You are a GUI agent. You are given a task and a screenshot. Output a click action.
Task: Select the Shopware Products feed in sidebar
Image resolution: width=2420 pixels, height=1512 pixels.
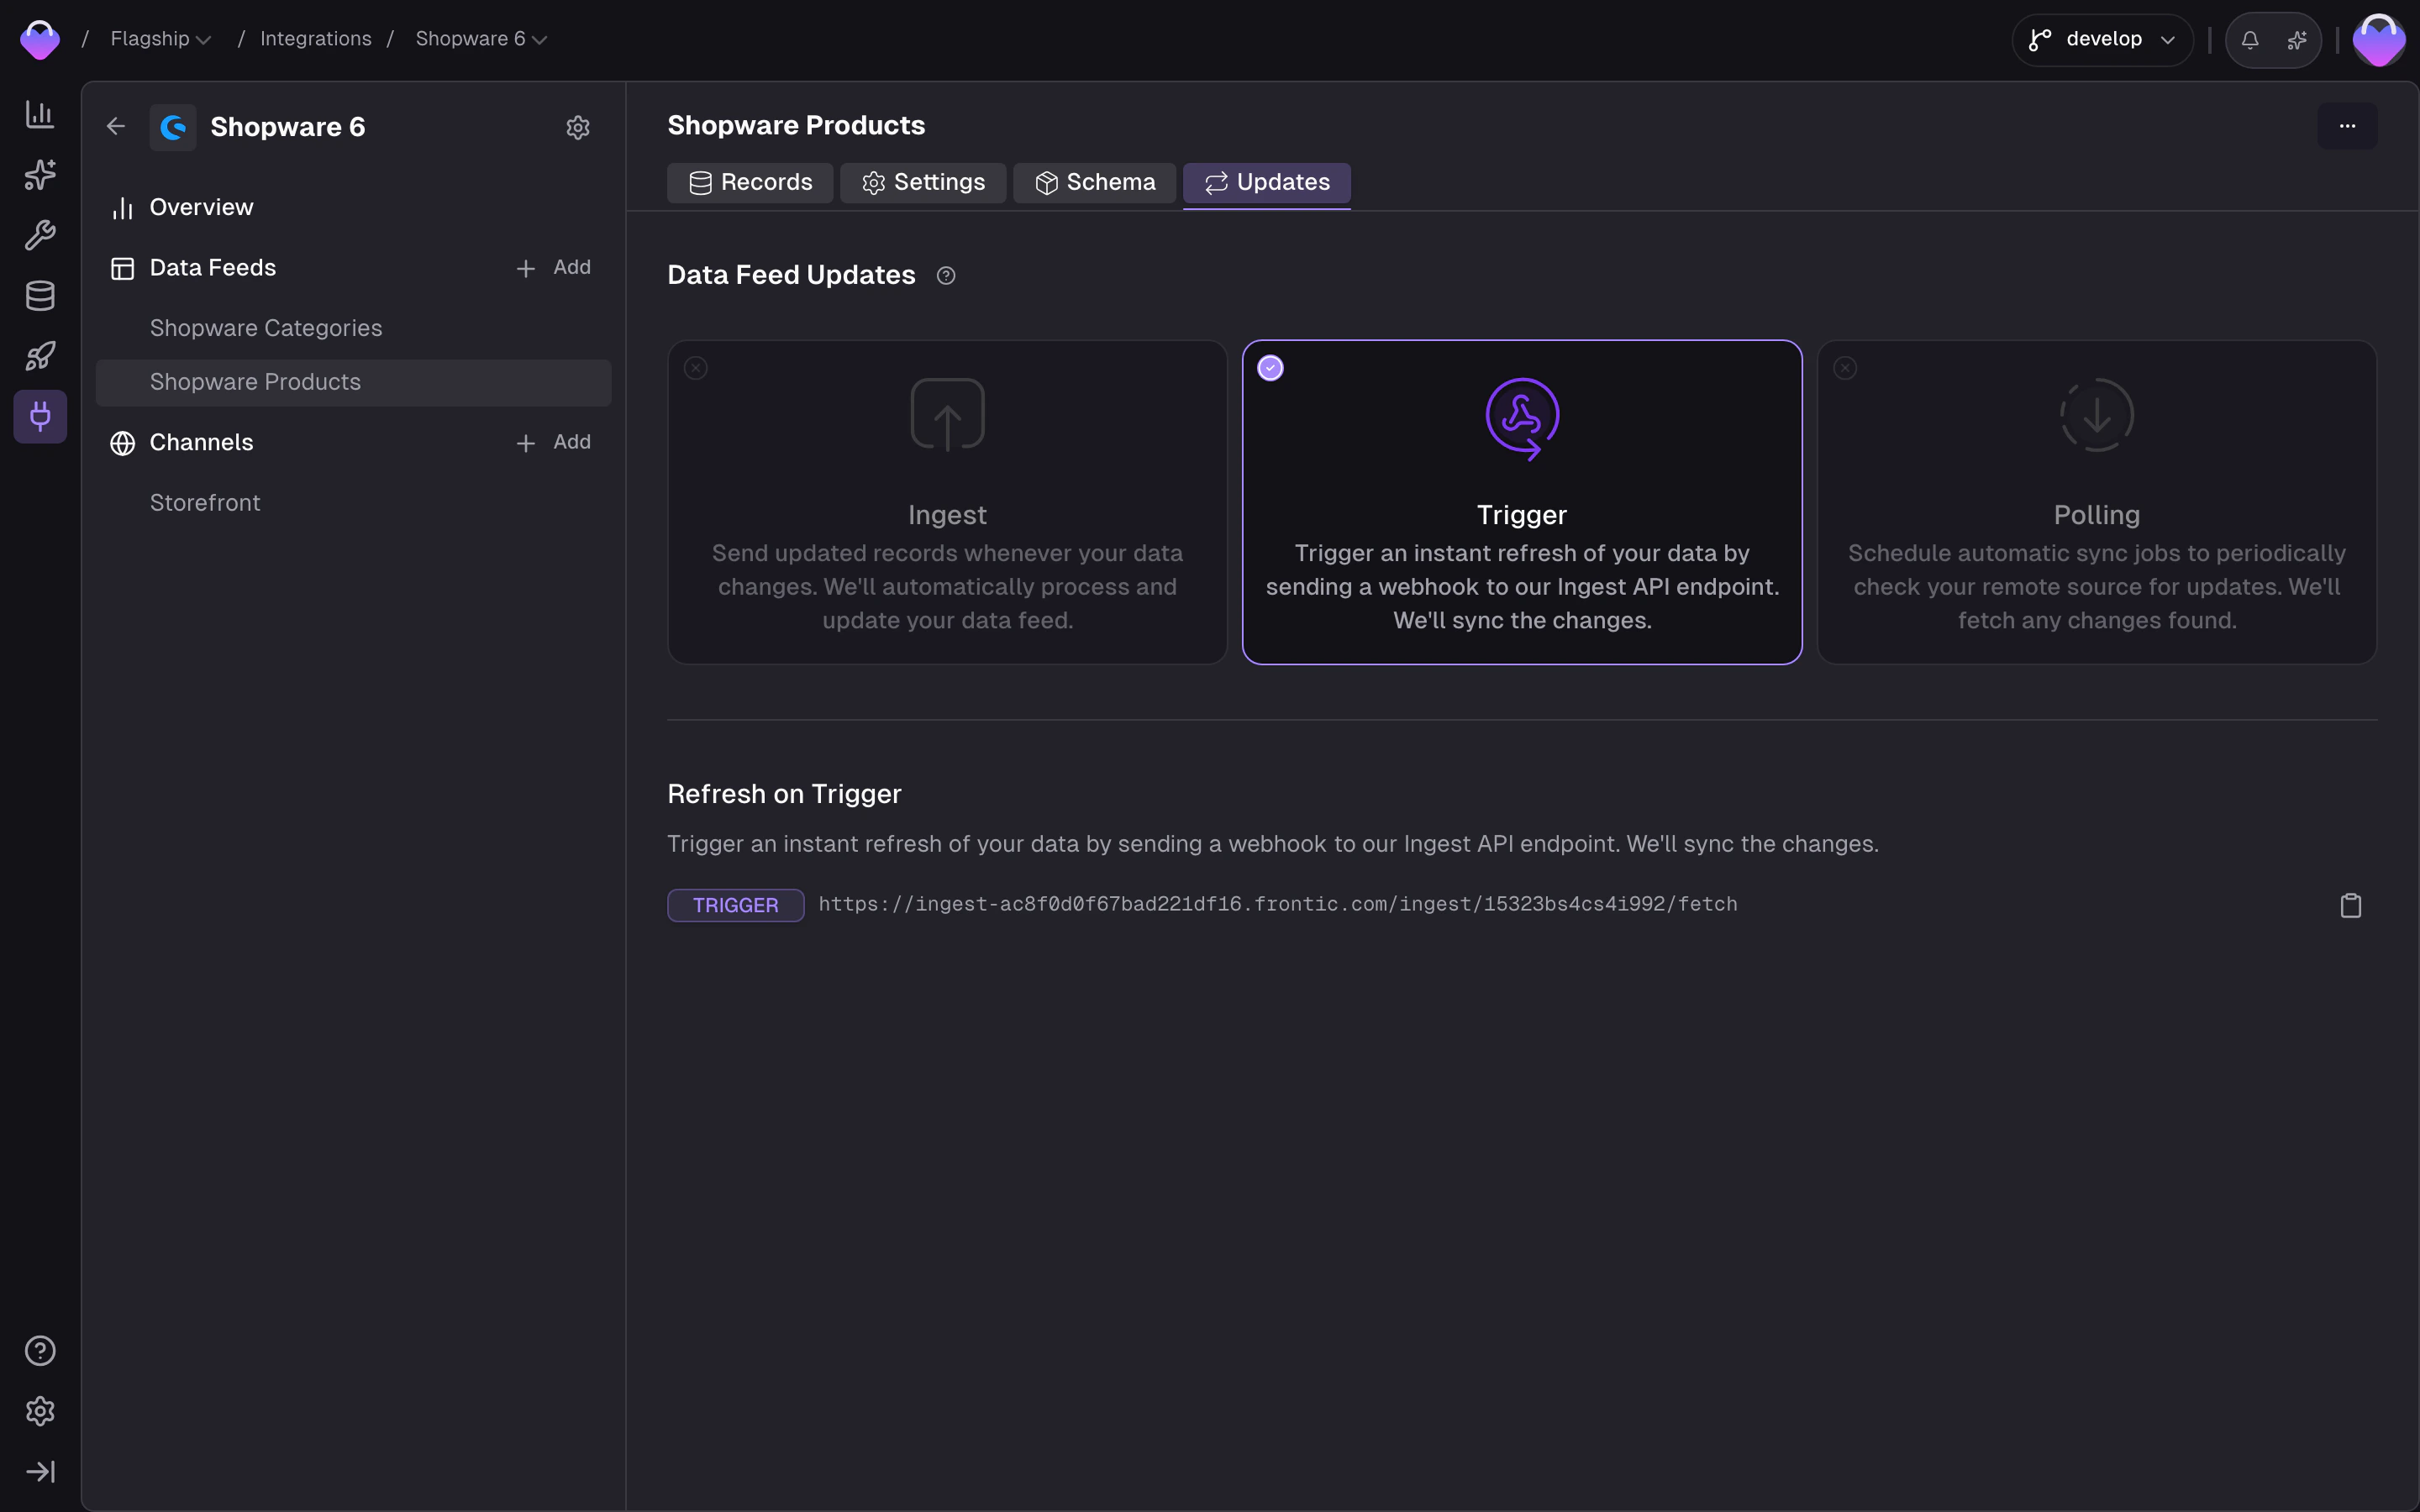(353, 383)
